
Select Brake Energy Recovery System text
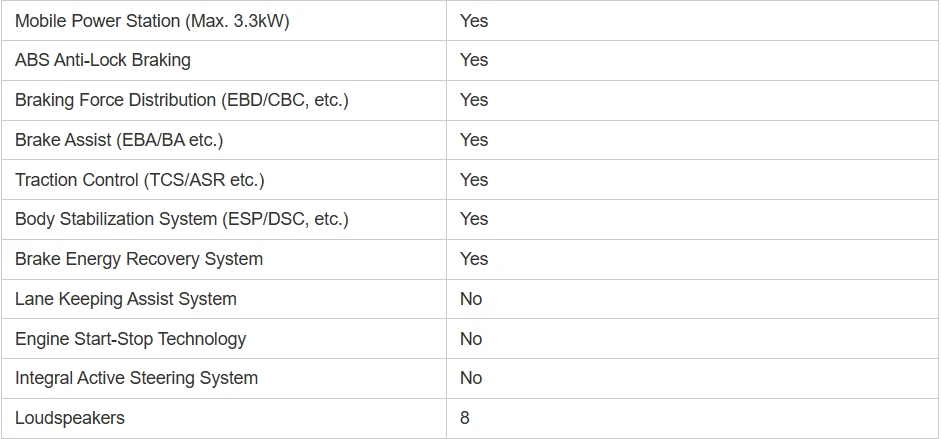click(139, 259)
